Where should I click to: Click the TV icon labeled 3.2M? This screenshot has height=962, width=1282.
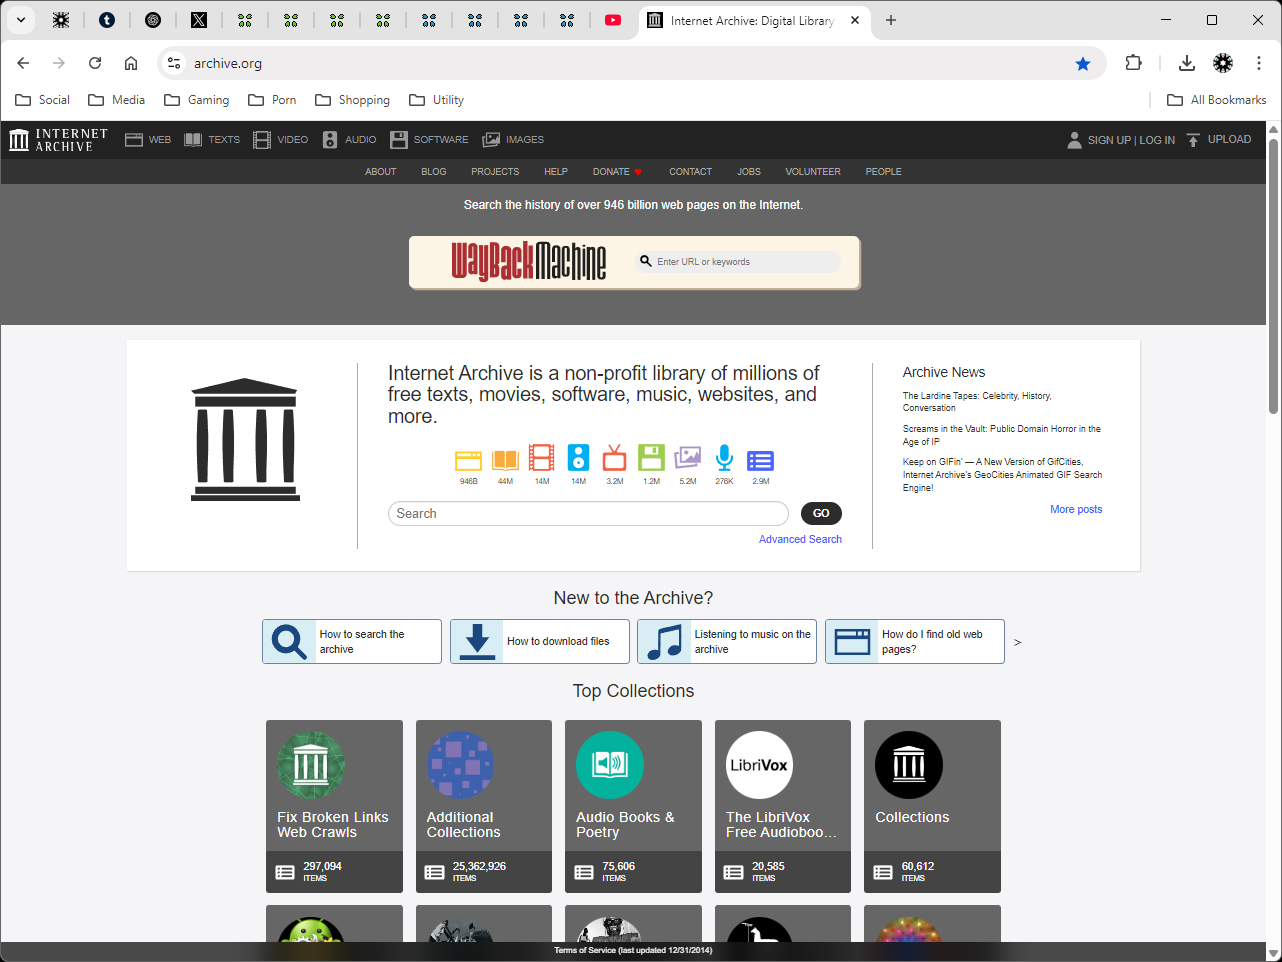(x=614, y=458)
